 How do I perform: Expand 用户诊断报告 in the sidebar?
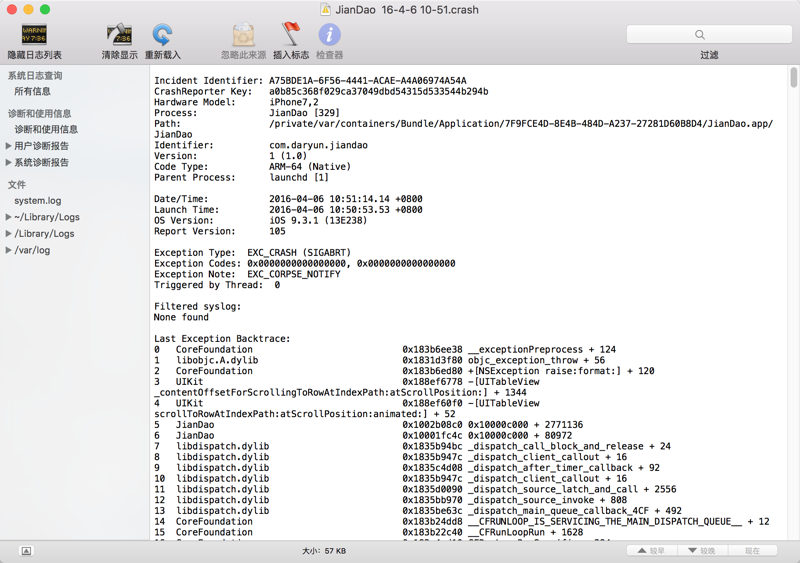[x=8, y=146]
